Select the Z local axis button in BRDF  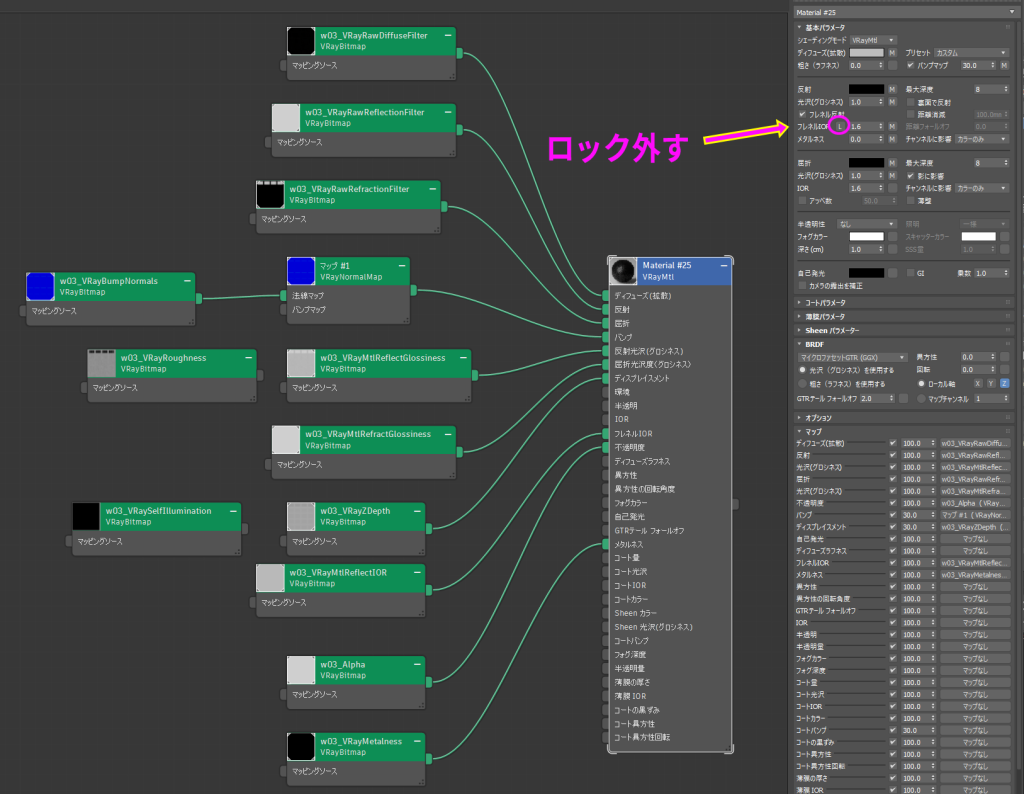(x=1004, y=383)
